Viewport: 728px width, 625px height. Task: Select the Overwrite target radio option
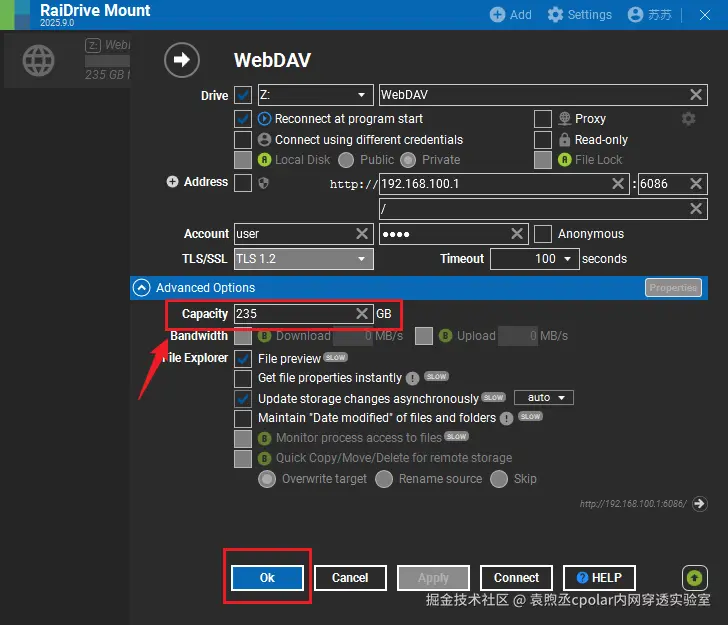pyautogui.click(x=267, y=479)
